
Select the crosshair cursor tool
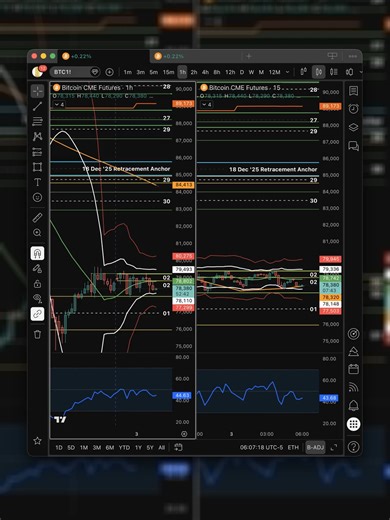37,91
